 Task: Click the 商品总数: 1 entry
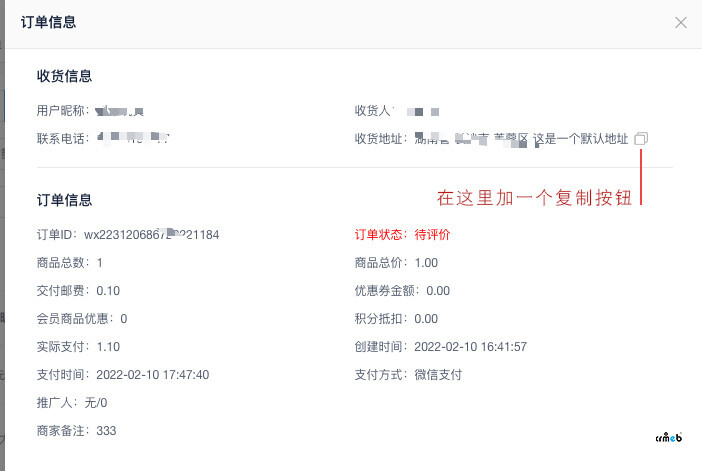pyautogui.click(x=69, y=263)
